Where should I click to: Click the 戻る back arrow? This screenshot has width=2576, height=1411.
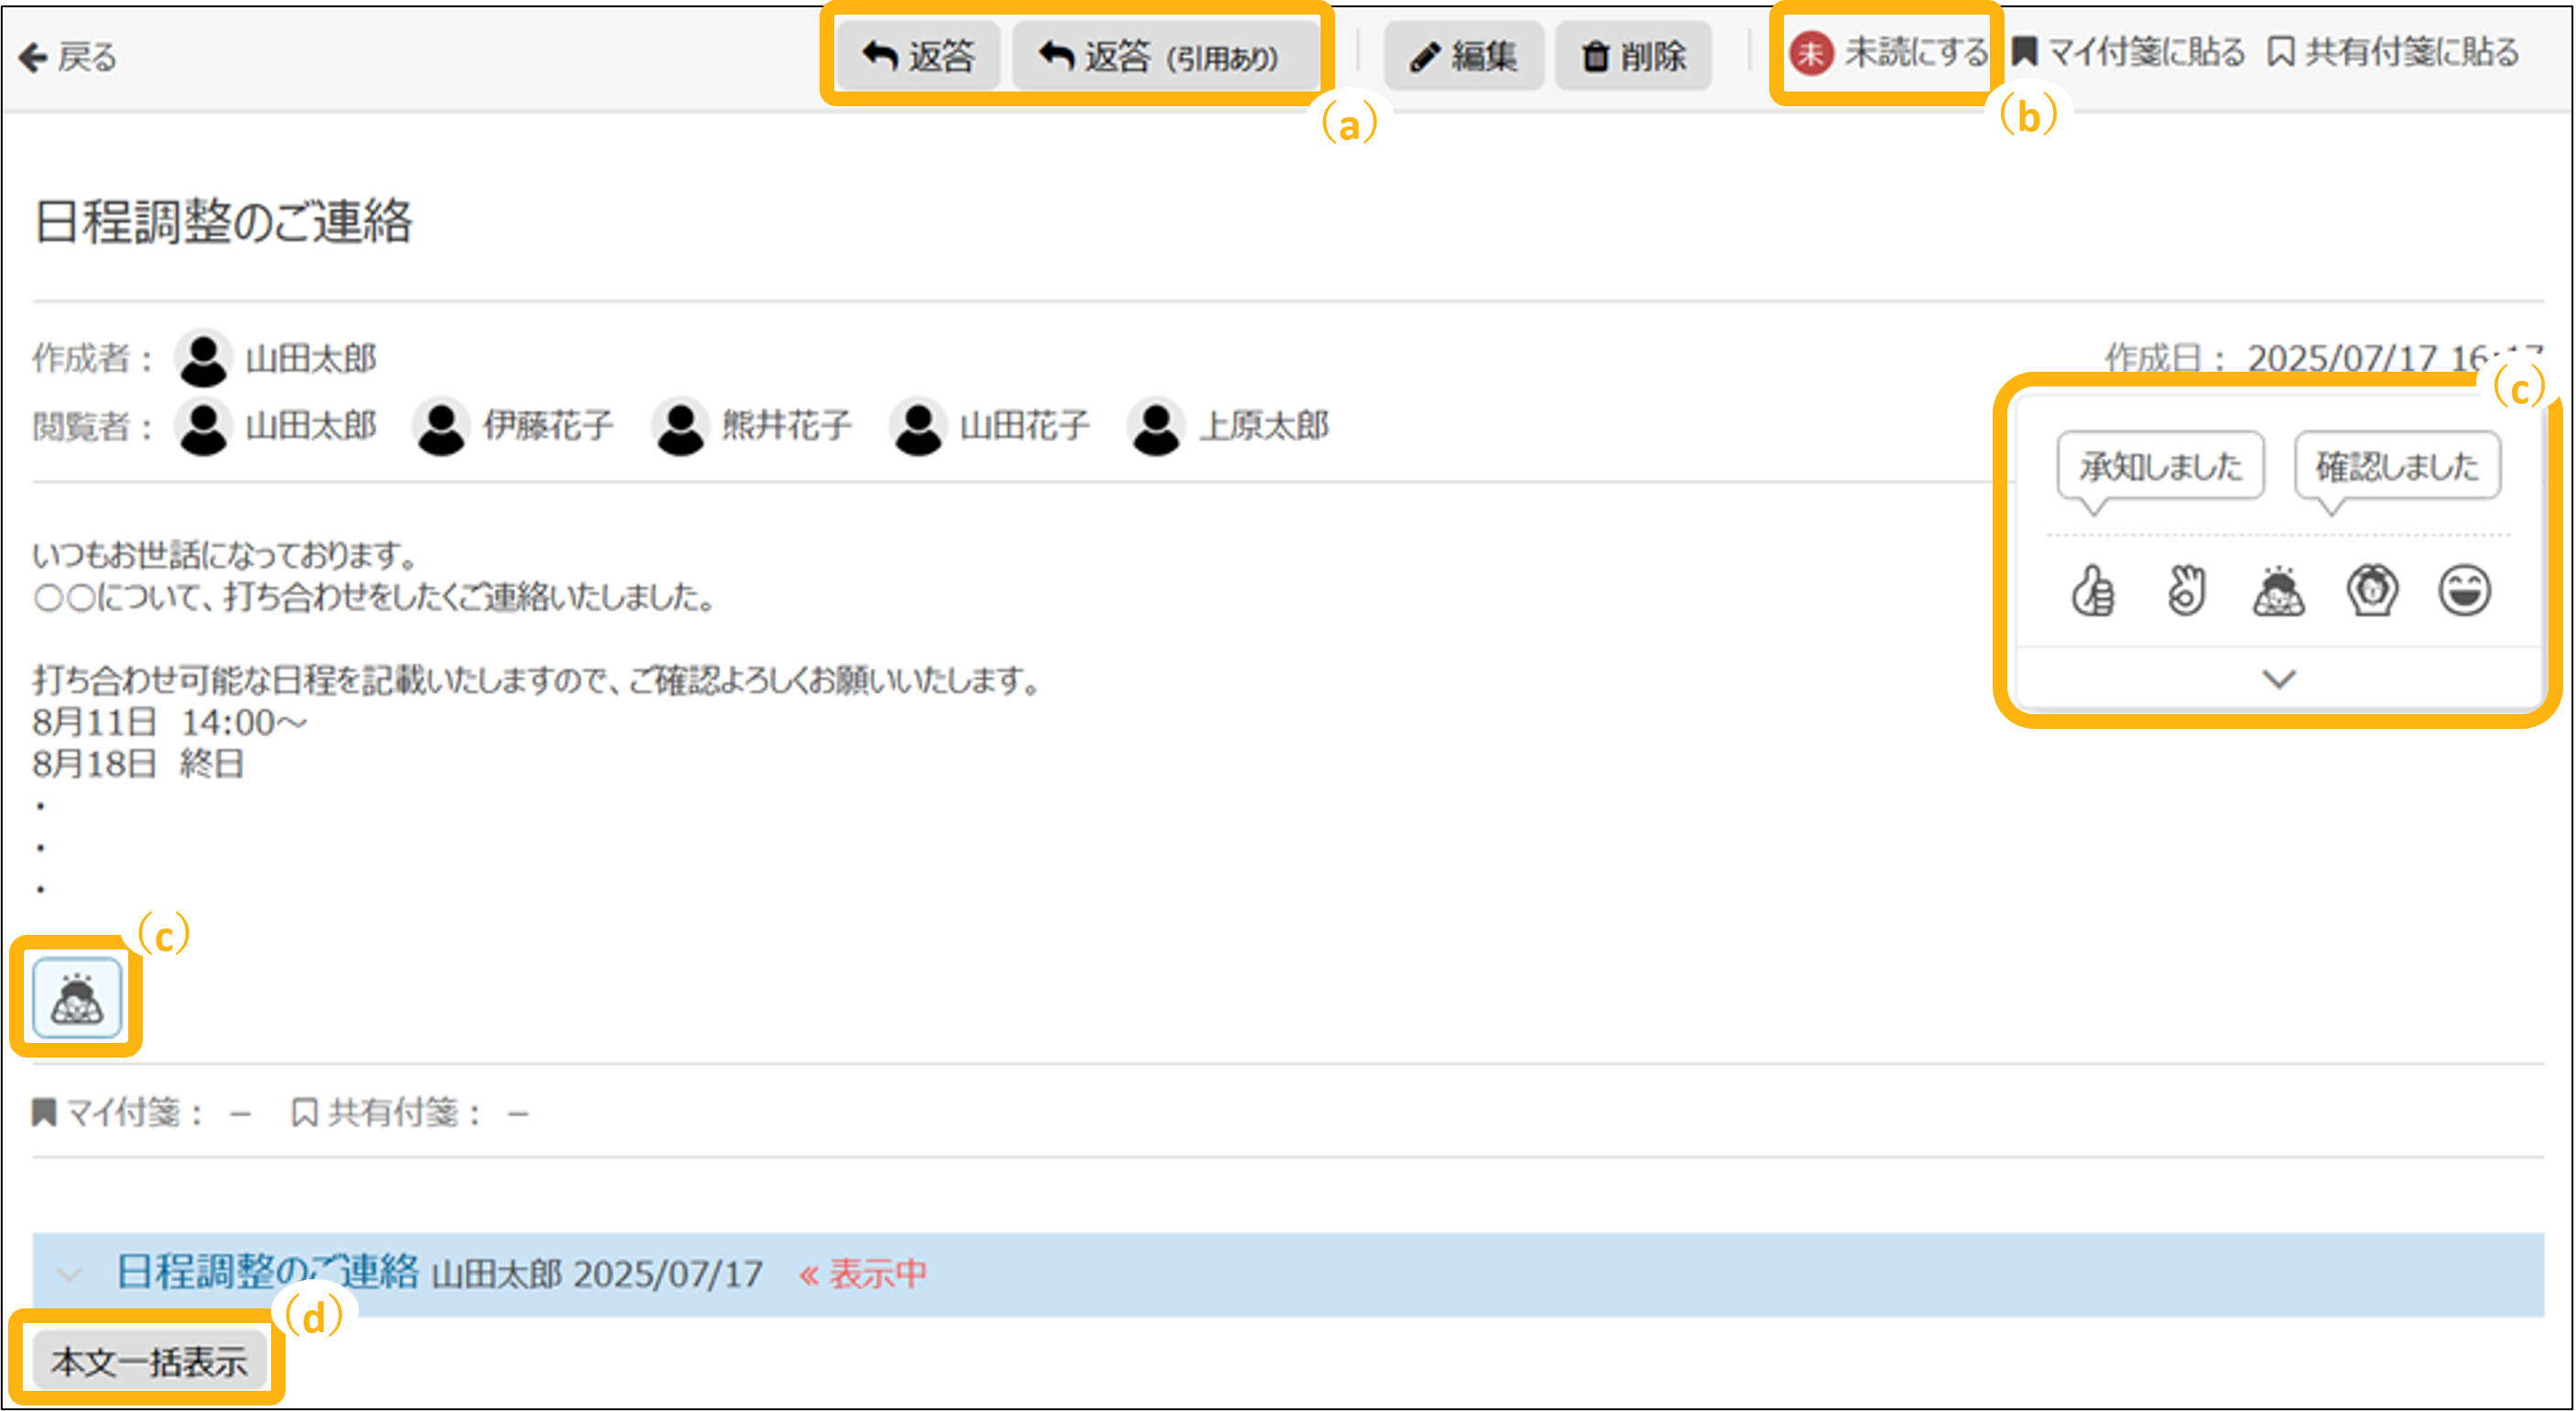pos(67,57)
